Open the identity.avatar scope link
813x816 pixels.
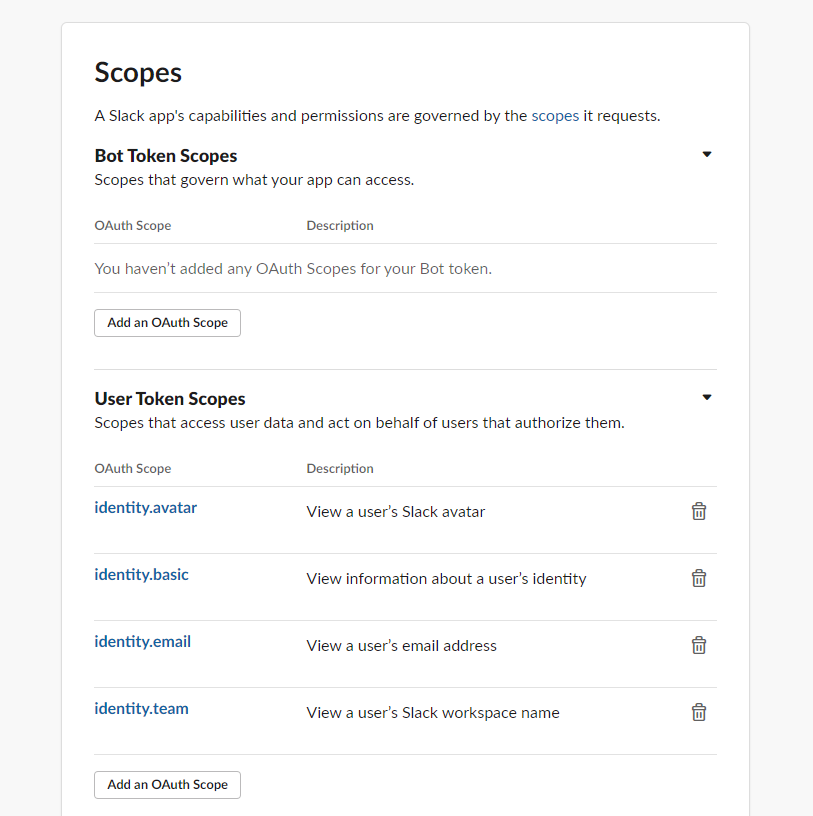pos(146,507)
